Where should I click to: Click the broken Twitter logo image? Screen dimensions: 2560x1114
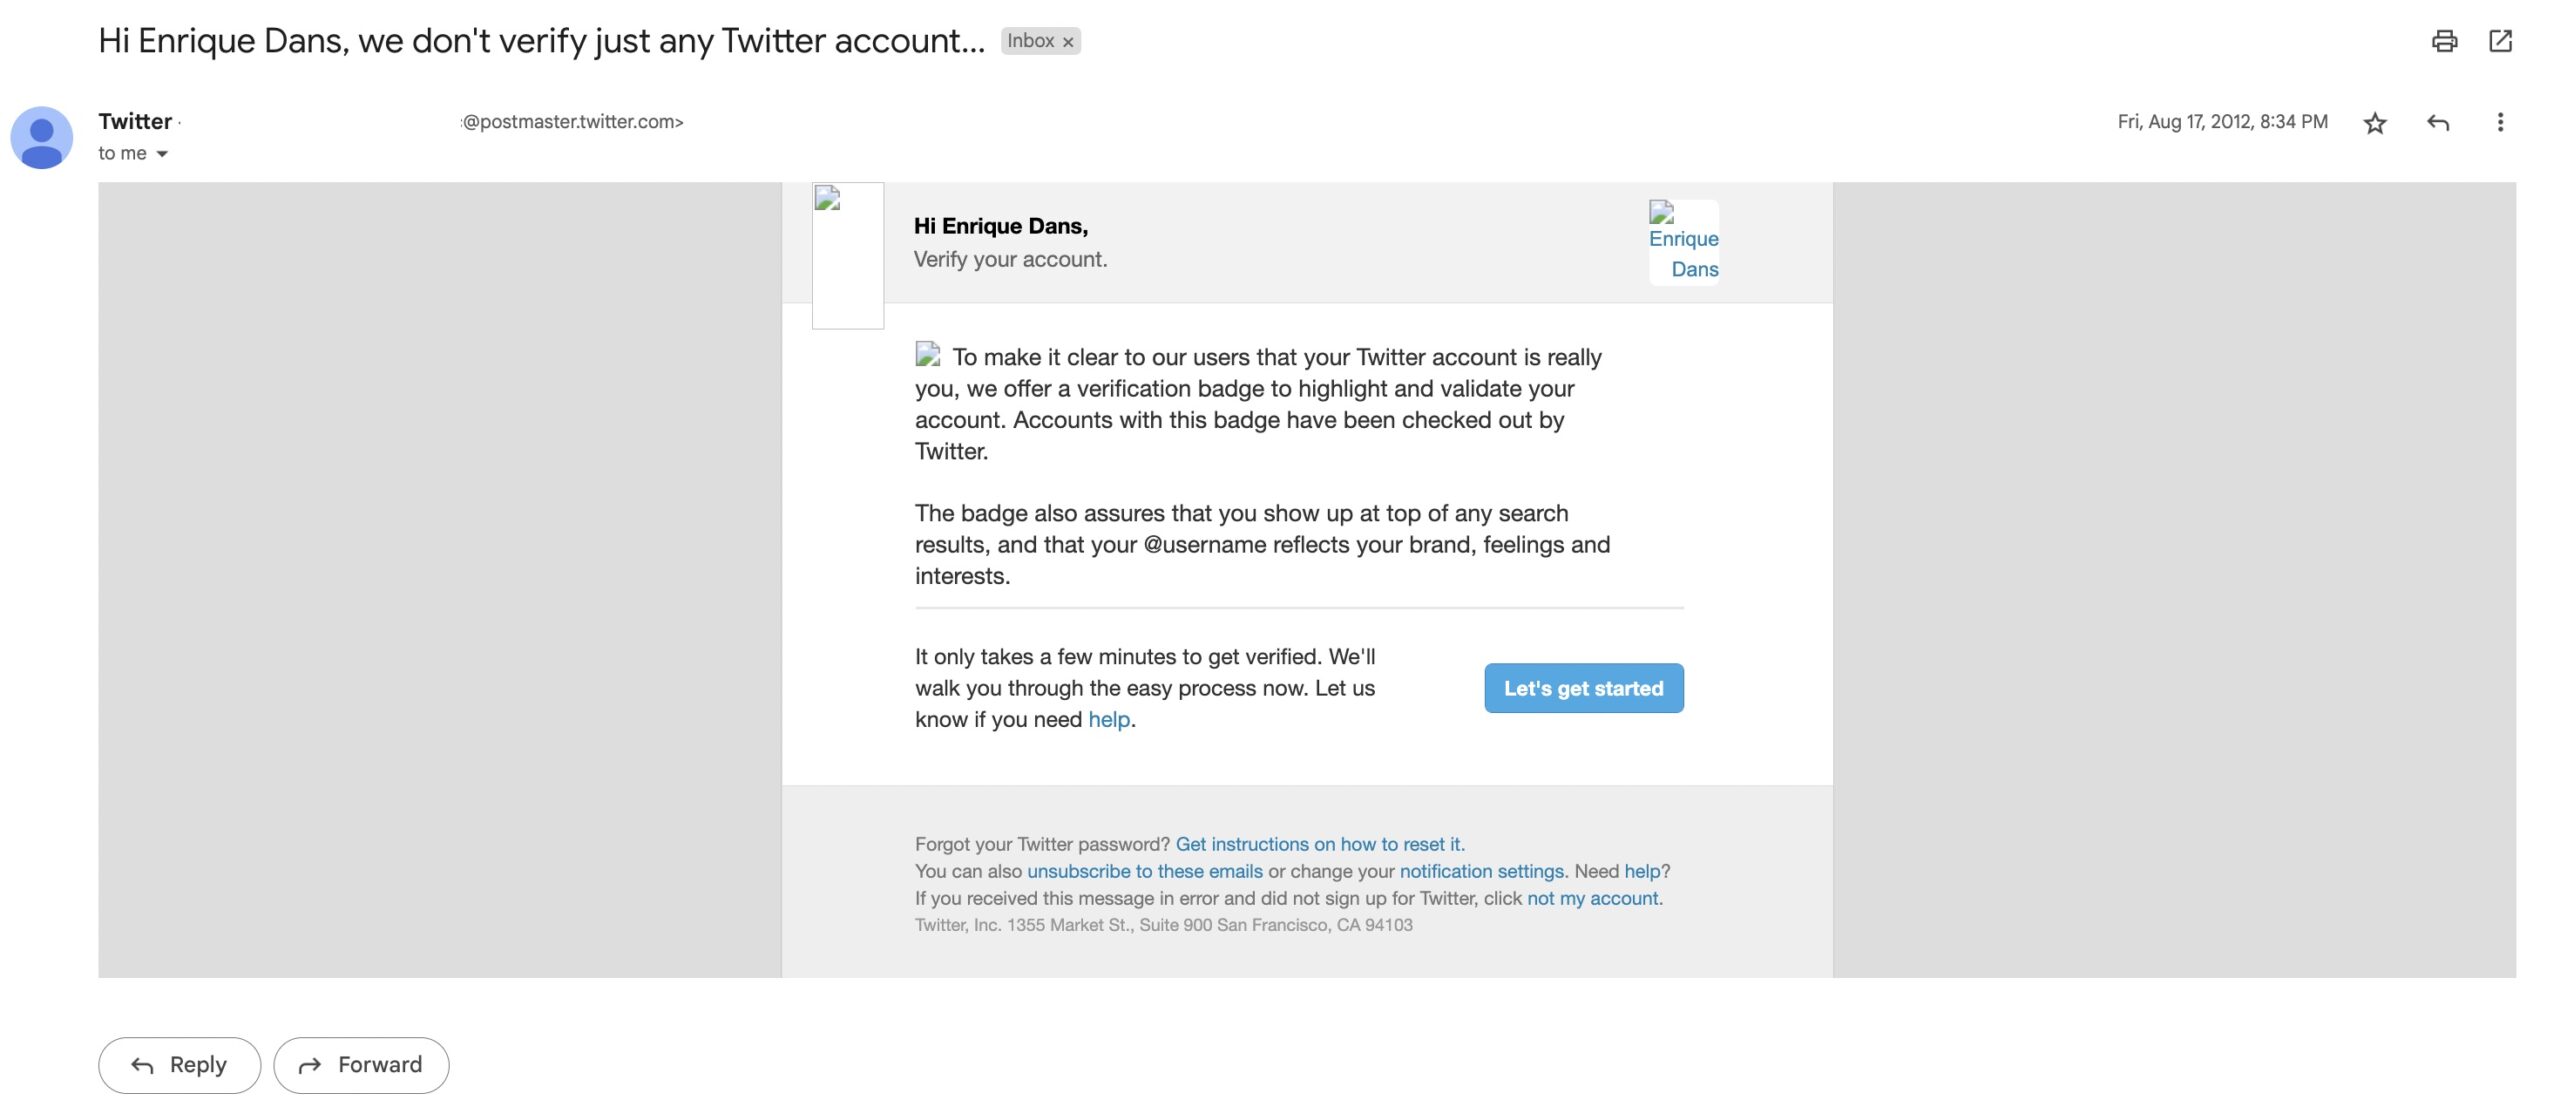point(847,255)
